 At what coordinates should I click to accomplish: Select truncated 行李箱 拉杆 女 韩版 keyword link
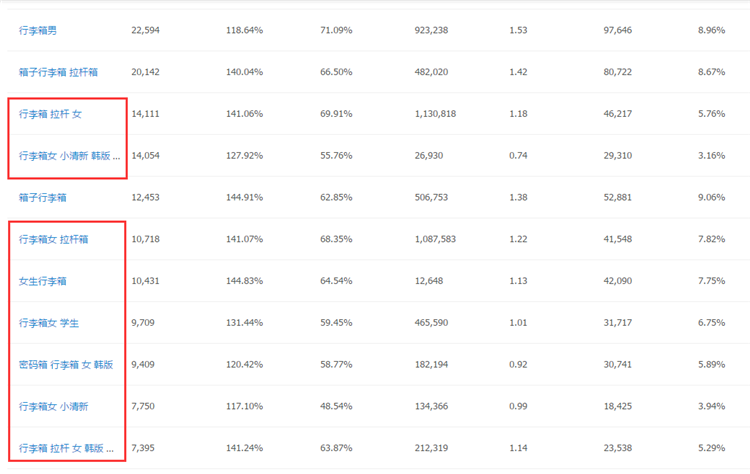click(66, 448)
